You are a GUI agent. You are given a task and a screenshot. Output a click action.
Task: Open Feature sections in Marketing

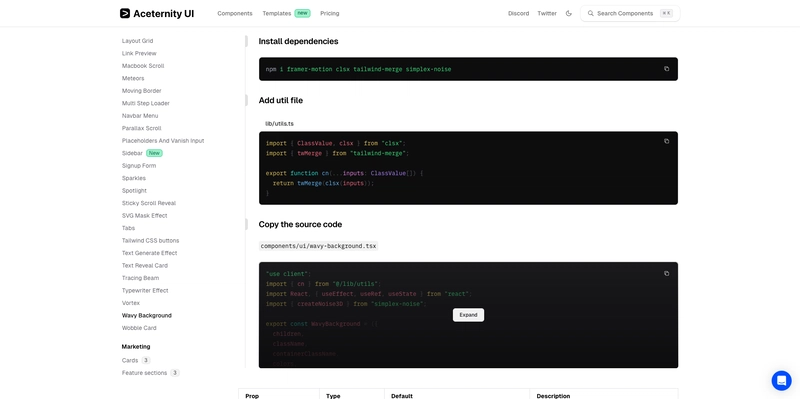(x=144, y=373)
